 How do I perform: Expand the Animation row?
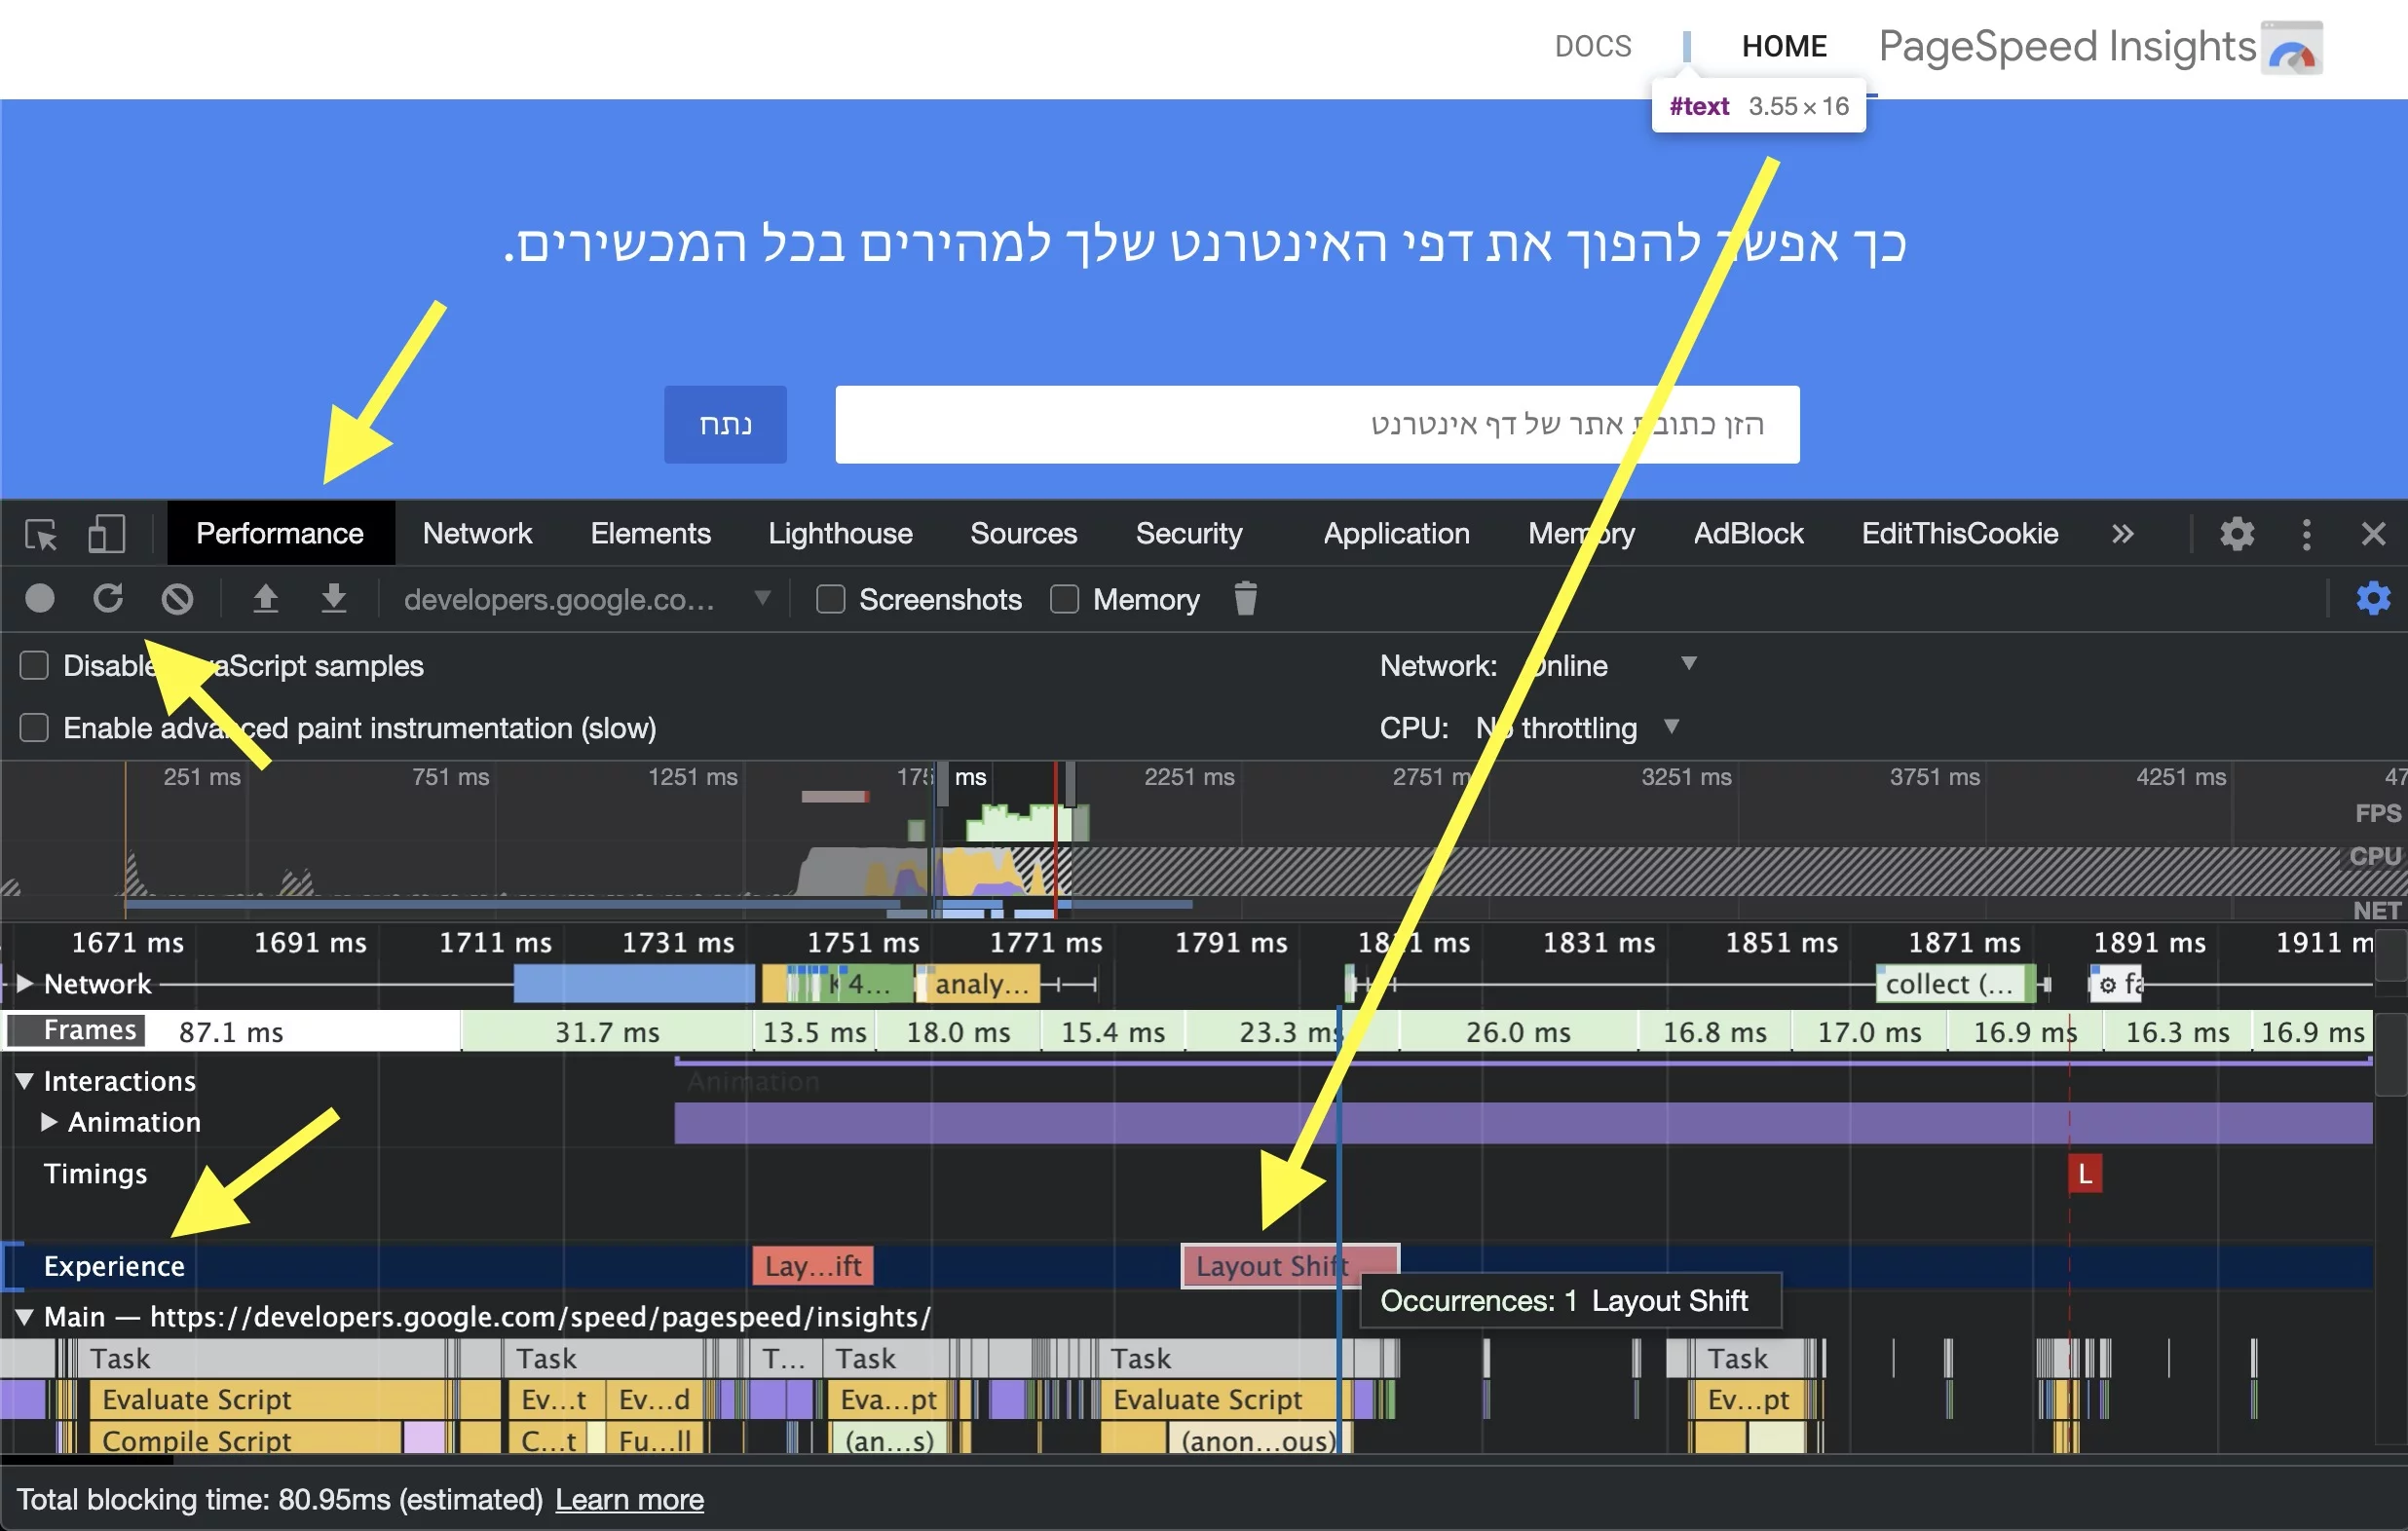(x=49, y=1122)
